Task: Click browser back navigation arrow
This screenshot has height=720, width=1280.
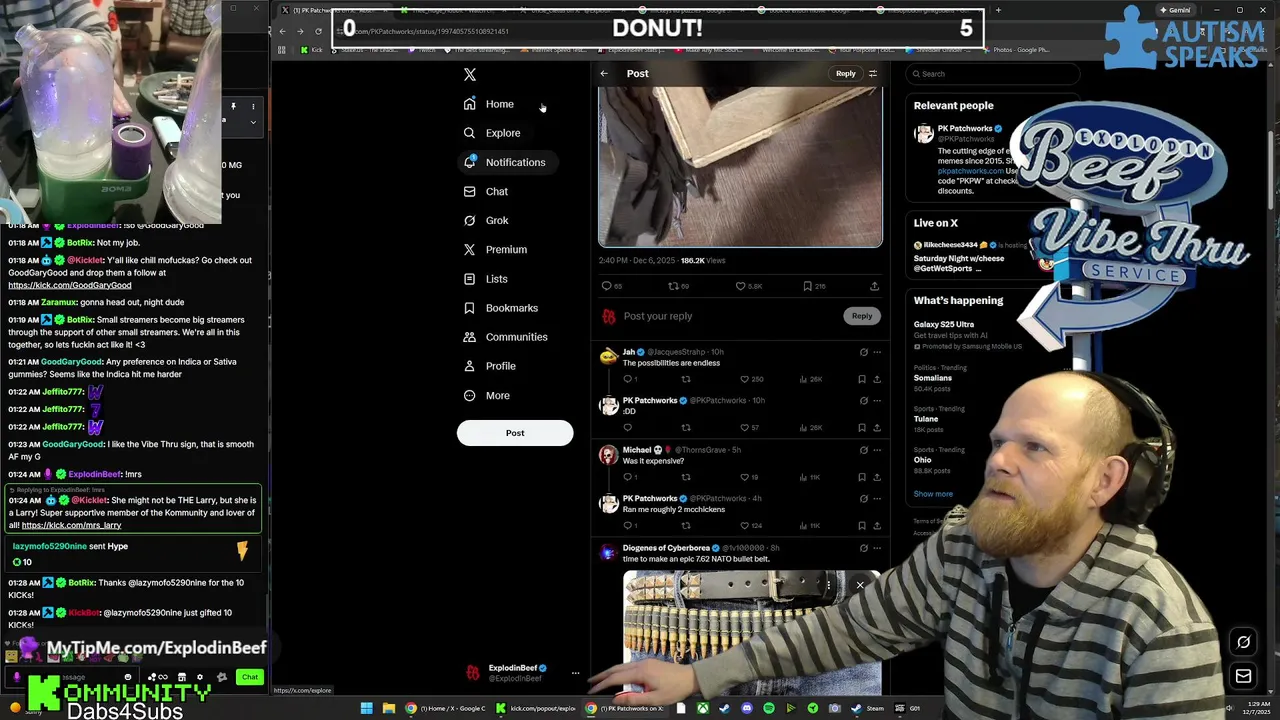Action: pyautogui.click(x=282, y=31)
